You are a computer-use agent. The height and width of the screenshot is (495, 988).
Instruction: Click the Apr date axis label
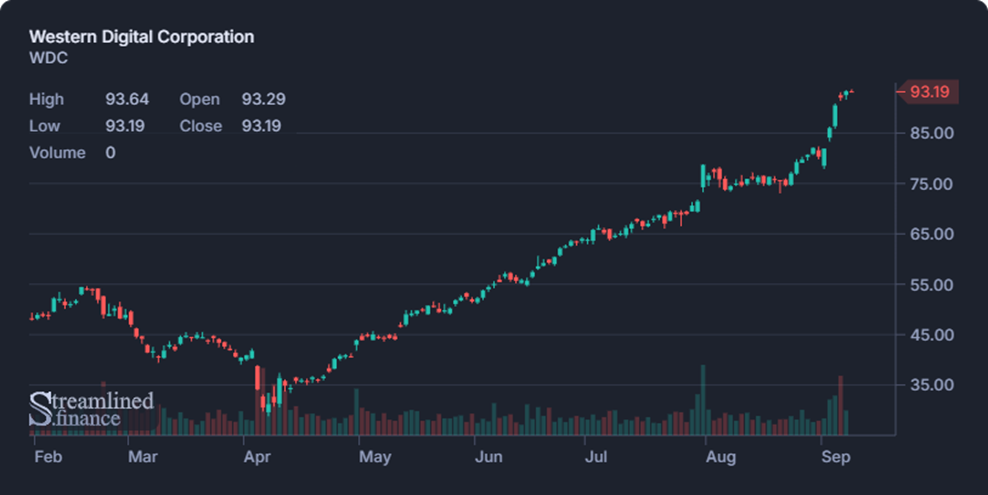tap(257, 457)
